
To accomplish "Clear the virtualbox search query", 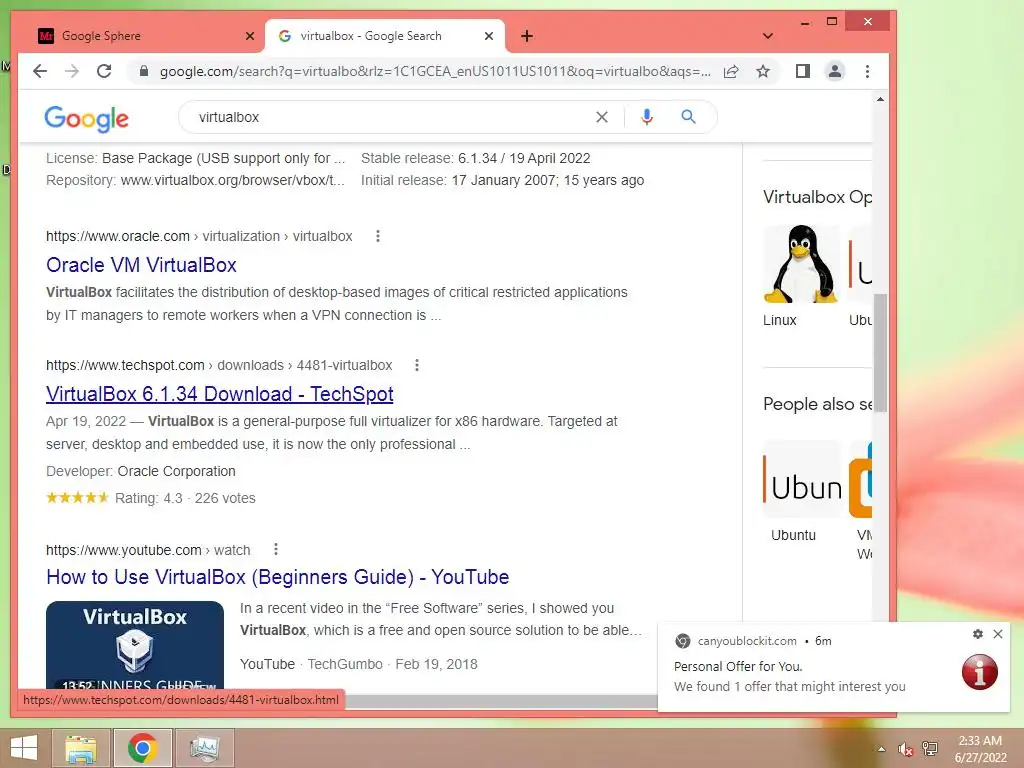I will click(x=601, y=117).
